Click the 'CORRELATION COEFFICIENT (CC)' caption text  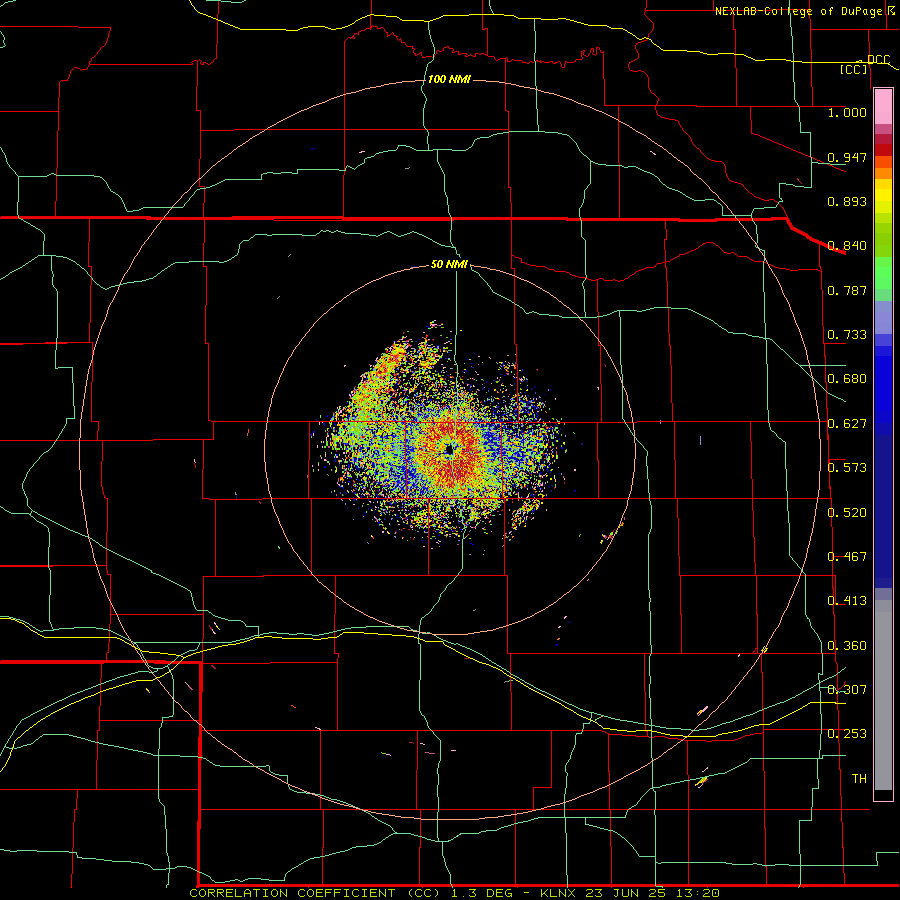click(315, 893)
